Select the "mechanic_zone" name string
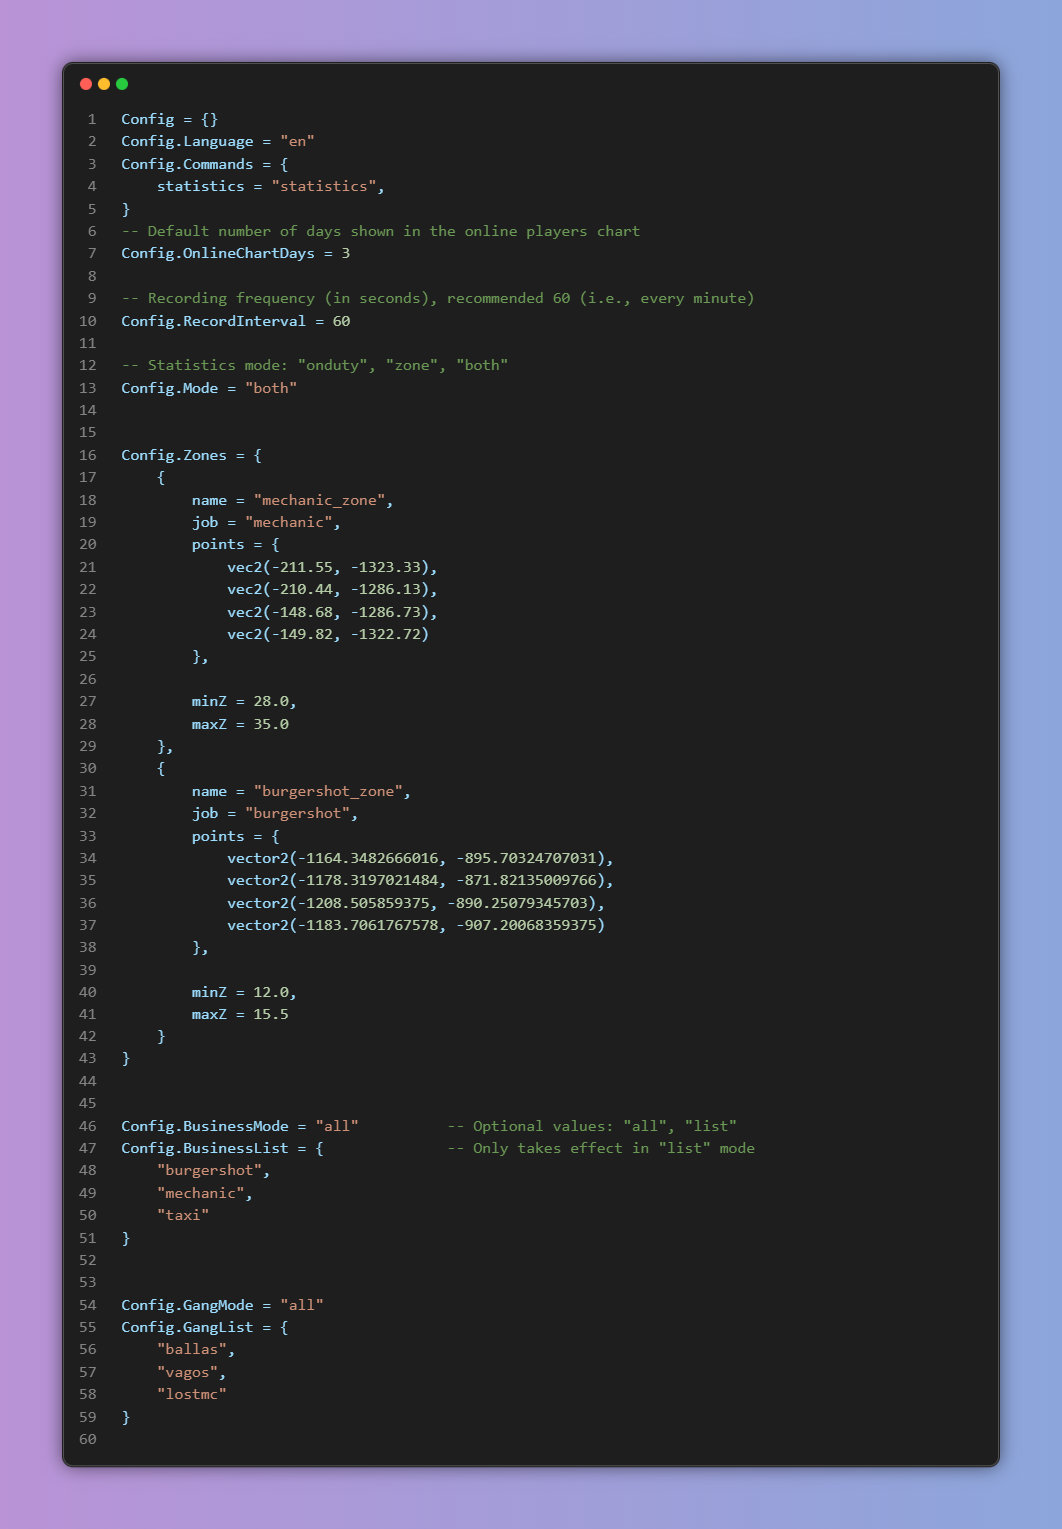Image resolution: width=1062 pixels, height=1529 pixels. click(319, 500)
